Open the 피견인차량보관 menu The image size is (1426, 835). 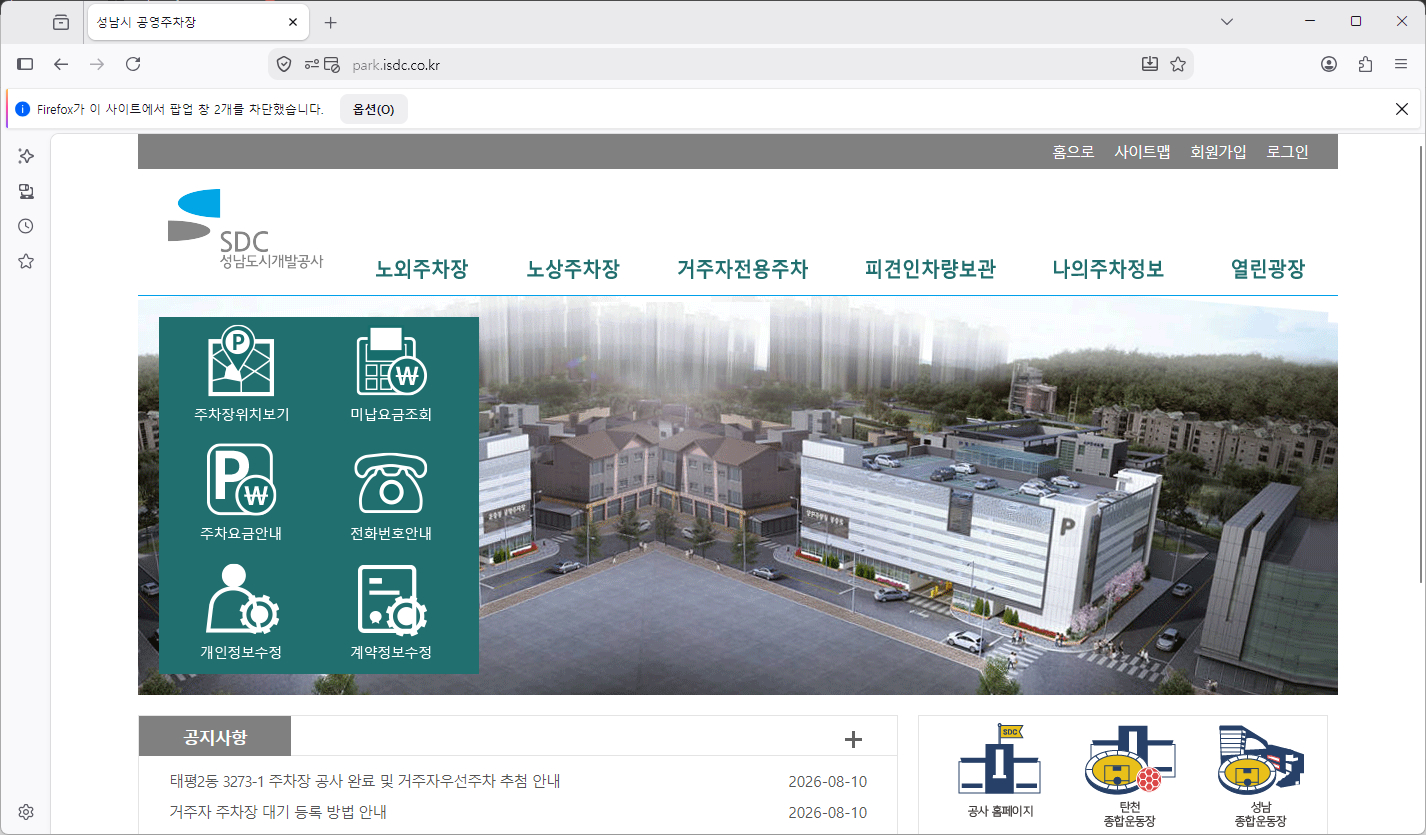930,269
